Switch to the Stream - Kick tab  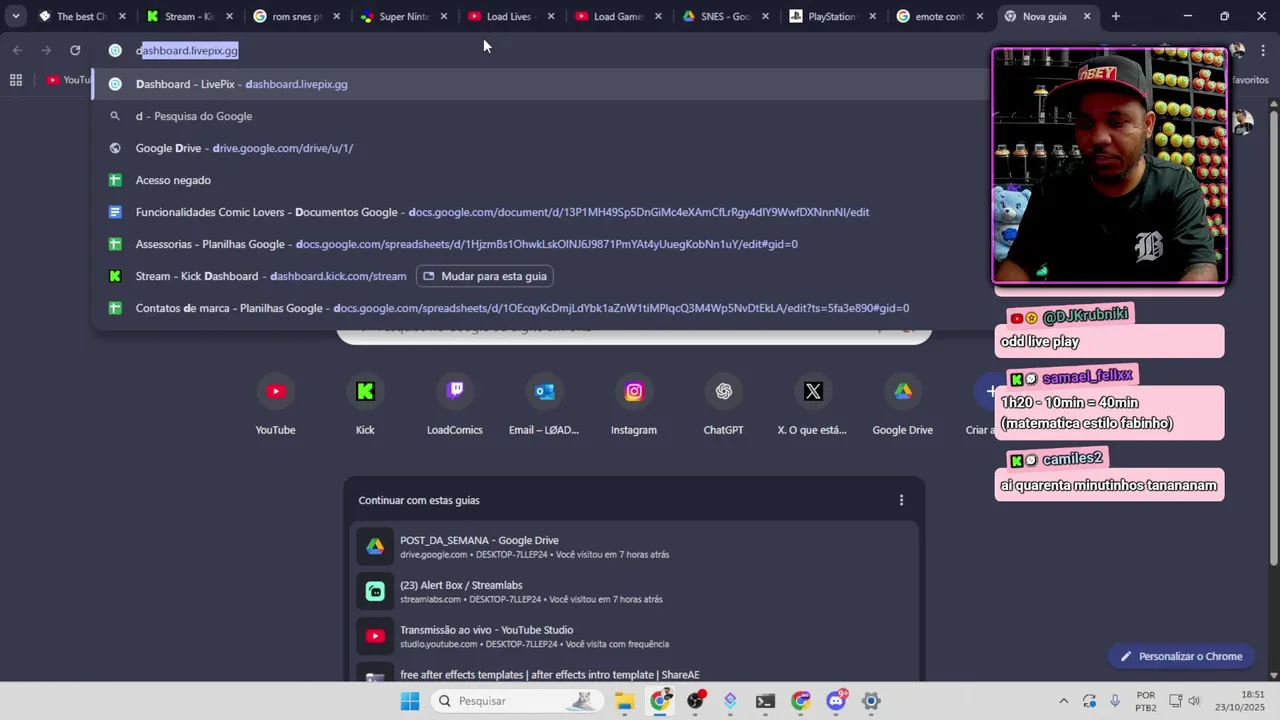click(189, 16)
